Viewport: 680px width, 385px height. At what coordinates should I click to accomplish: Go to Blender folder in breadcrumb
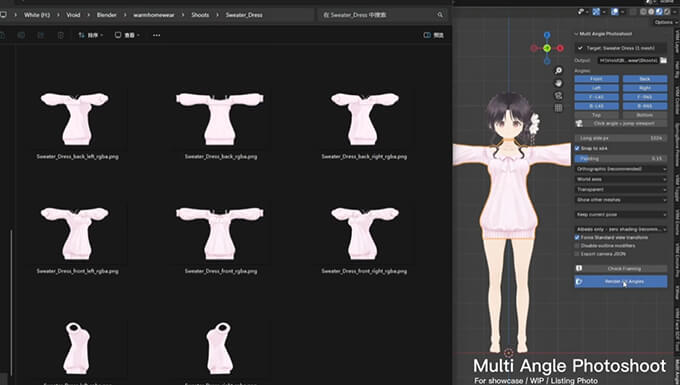(107, 15)
